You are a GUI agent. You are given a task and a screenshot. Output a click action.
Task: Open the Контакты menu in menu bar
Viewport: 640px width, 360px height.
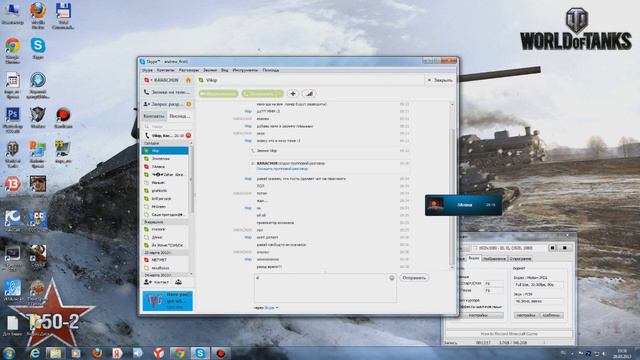click(x=165, y=70)
